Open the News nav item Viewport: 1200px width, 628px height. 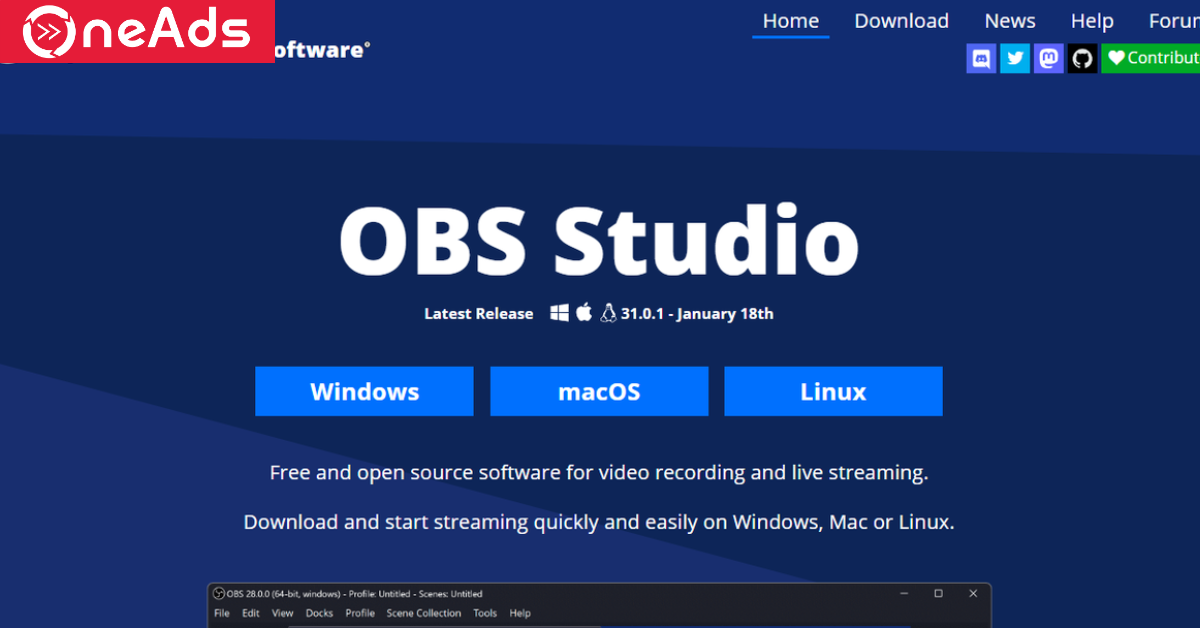[1010, 21]
